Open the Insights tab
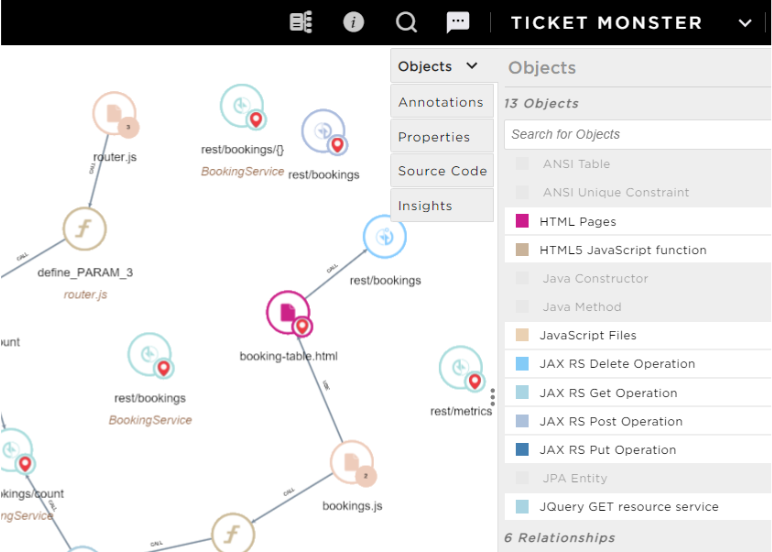 pos(442,205)
